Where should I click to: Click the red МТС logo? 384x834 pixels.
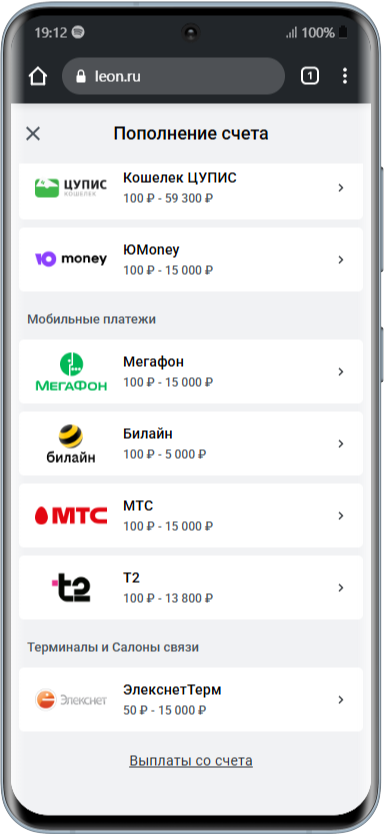pyautogui.click(x=71, y=515)
